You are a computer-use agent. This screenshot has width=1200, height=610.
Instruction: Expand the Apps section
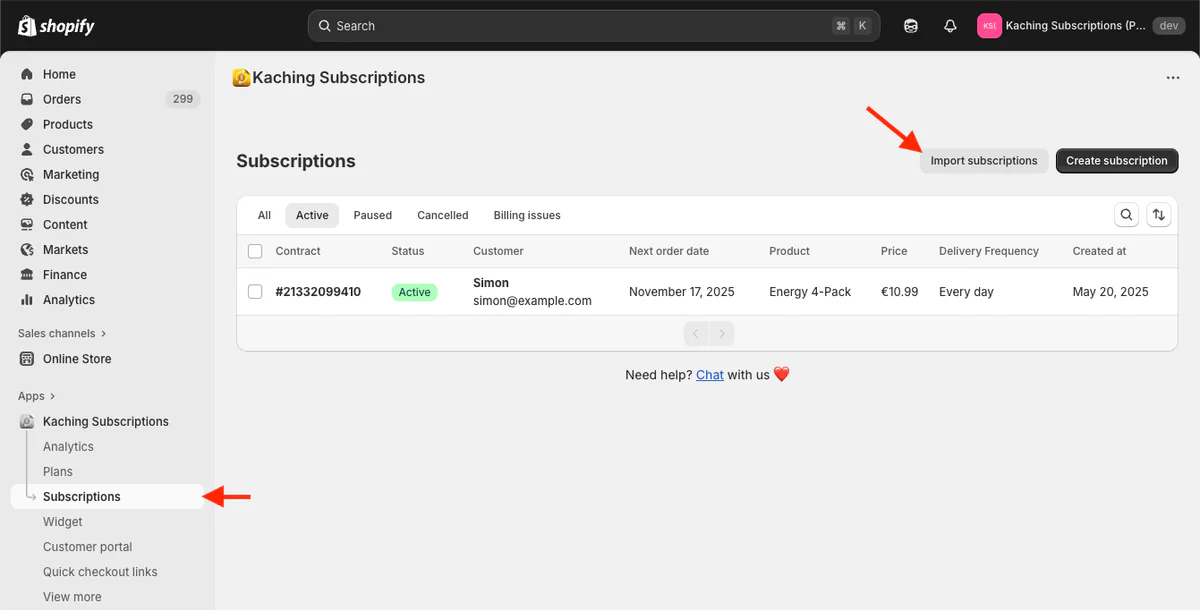(37, 396)
